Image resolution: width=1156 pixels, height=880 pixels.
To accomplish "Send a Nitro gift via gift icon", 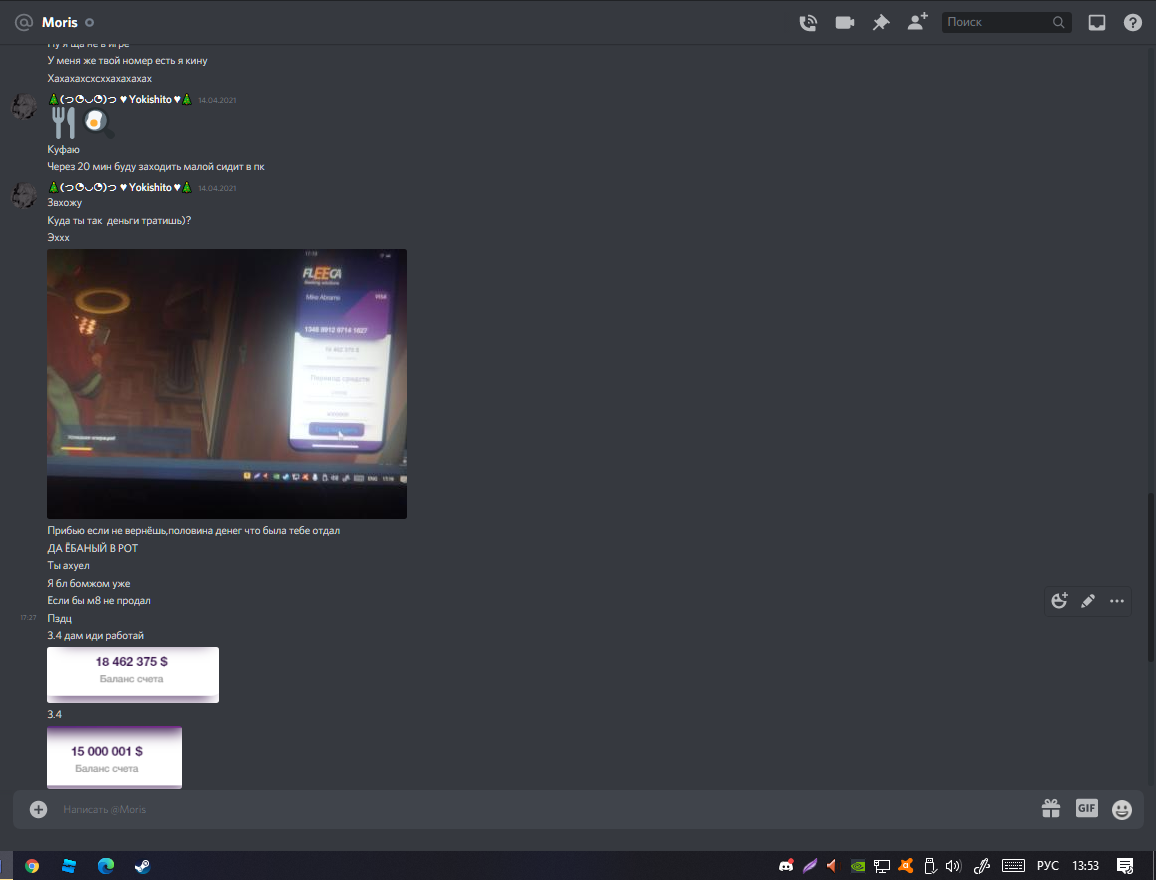I will tap(1050, 808).
